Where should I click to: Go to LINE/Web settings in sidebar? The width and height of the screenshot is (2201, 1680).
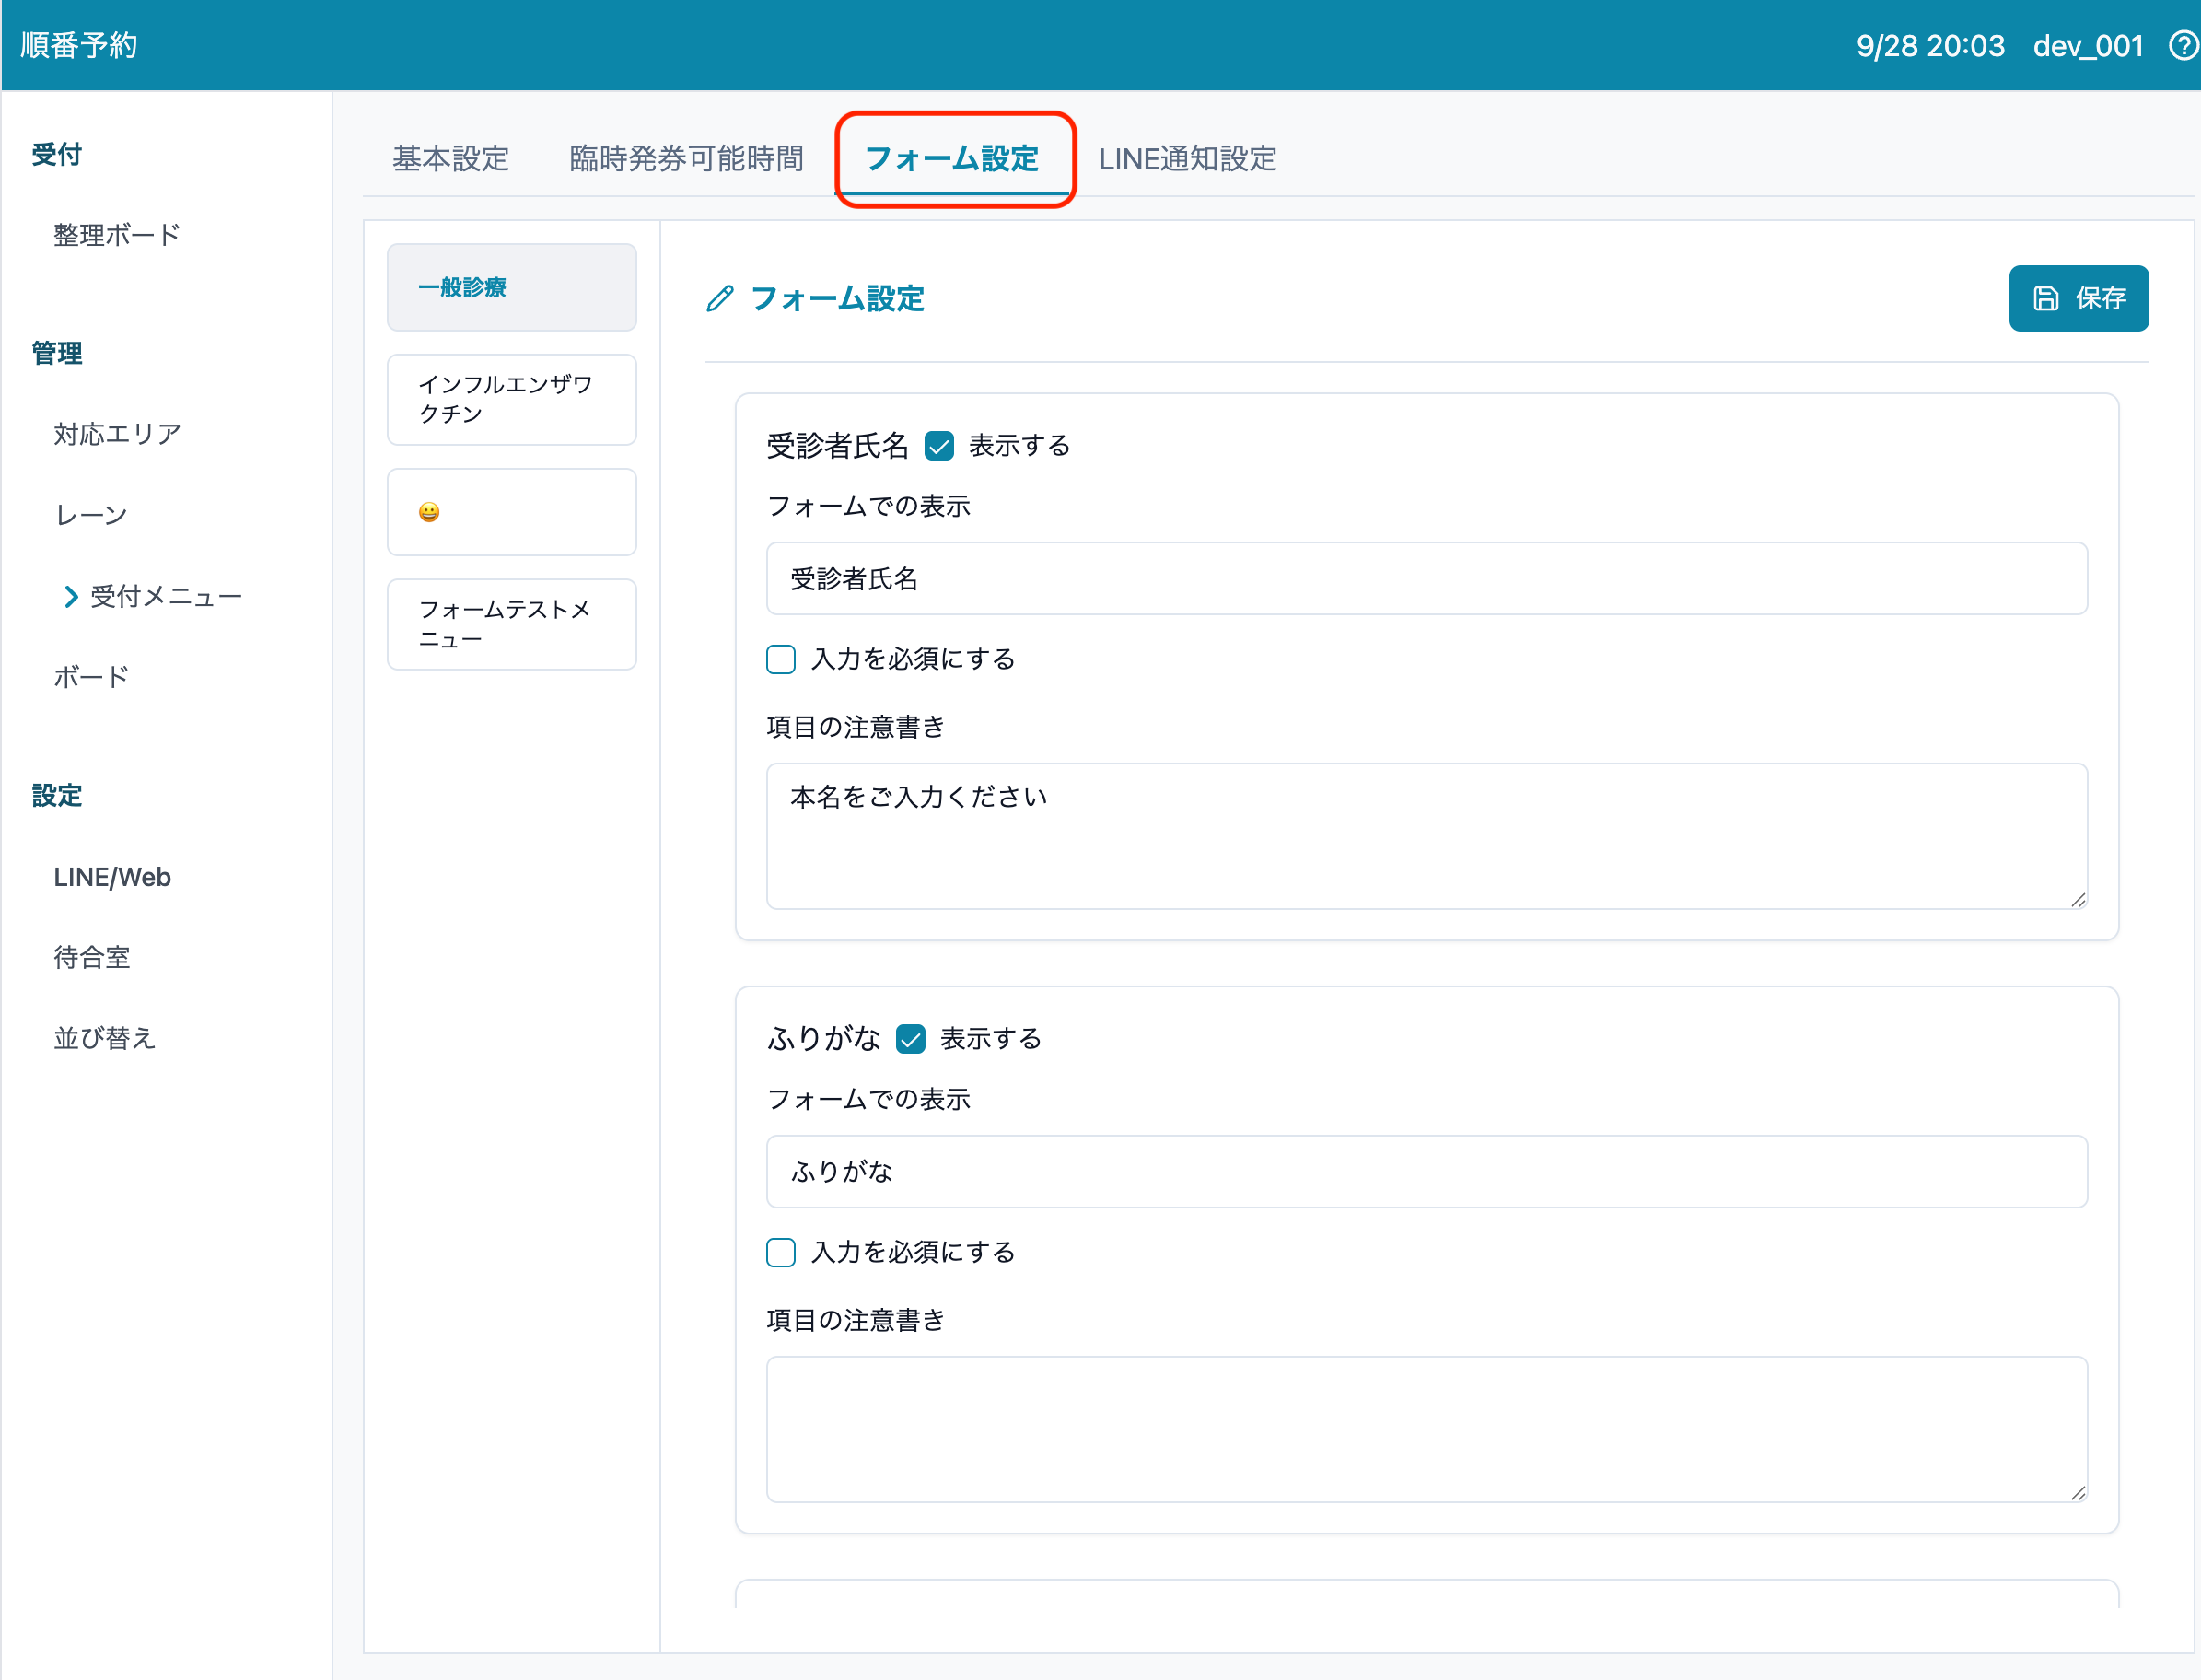tap(112, 877)
